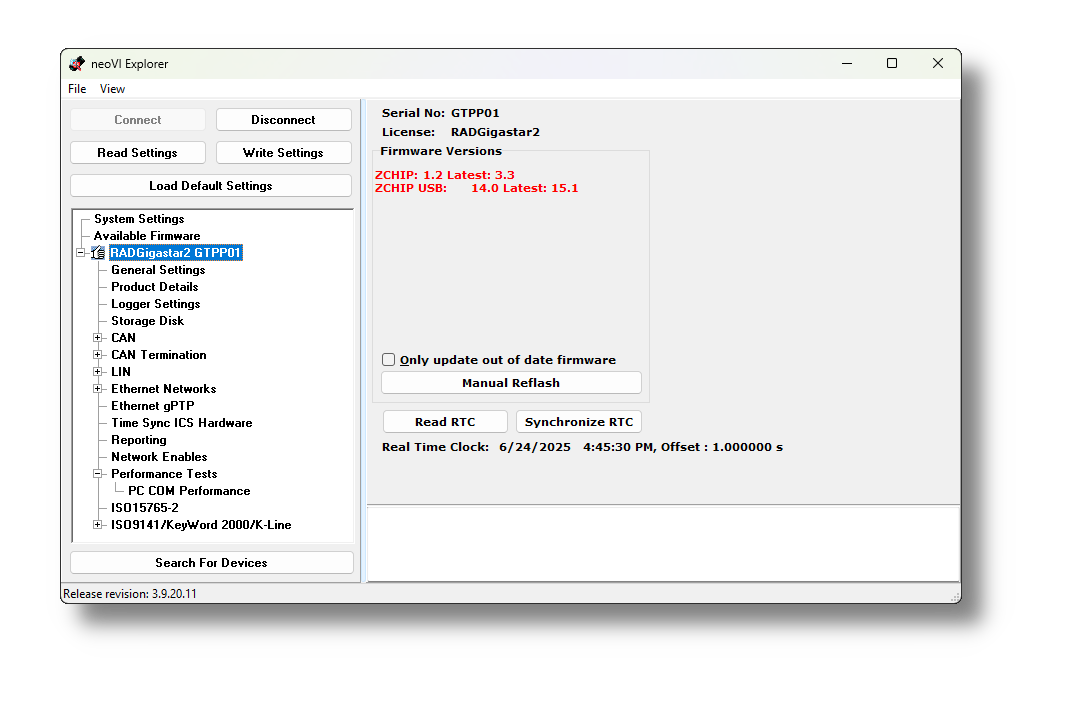Expand the CAN Termination node
This screenshot has height=711, width=1089.
96,354
